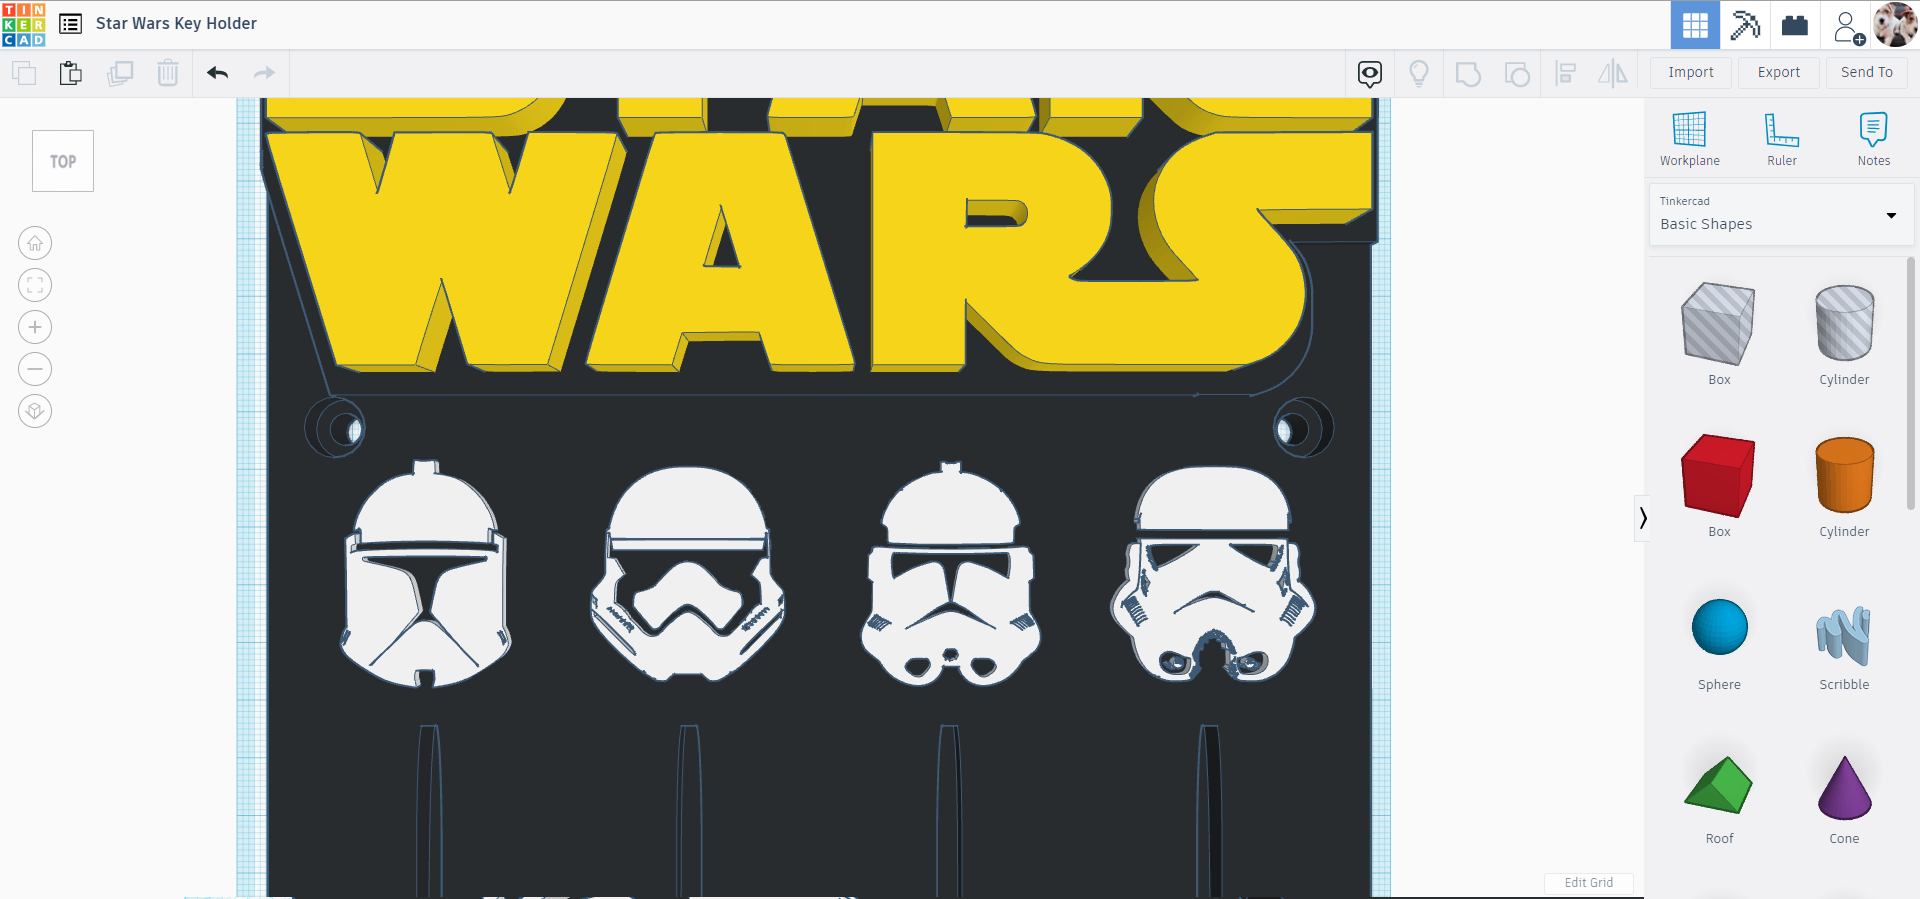Click the Align tool icon

point(1566,73)
